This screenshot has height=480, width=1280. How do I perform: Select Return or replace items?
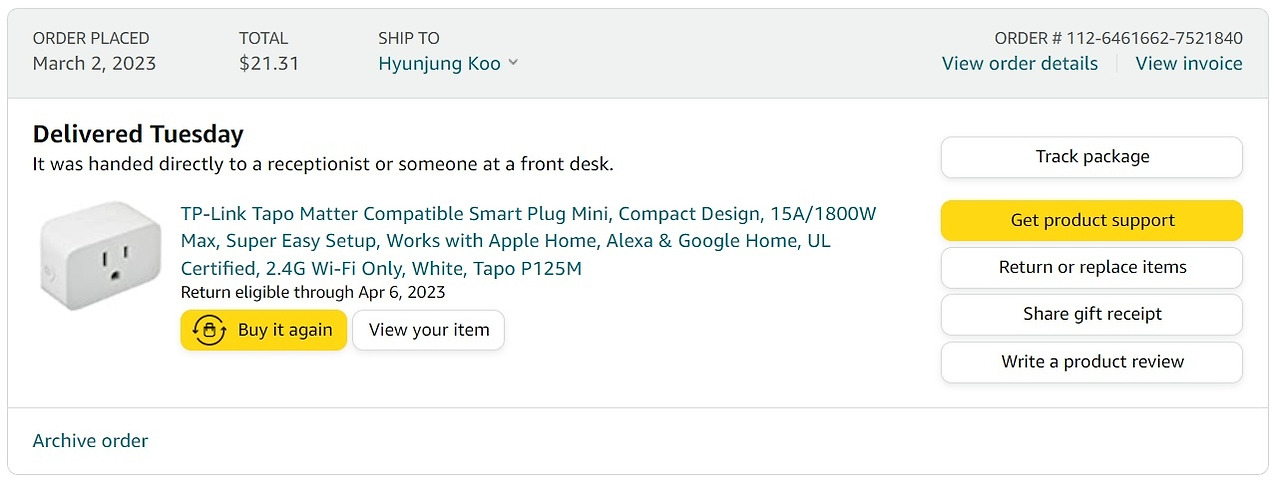point(1091,267)
